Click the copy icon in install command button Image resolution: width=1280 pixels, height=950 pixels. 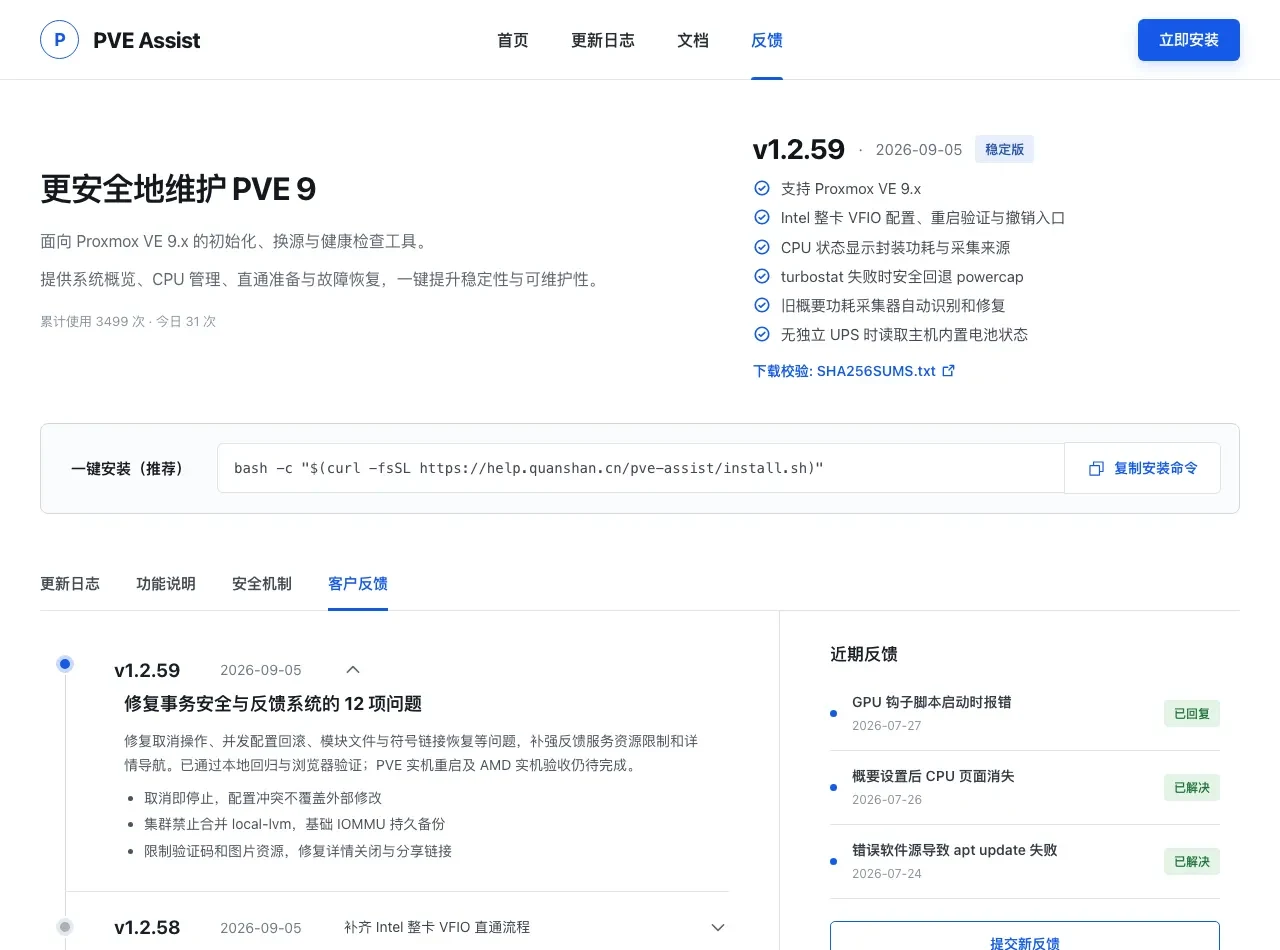1096,468
